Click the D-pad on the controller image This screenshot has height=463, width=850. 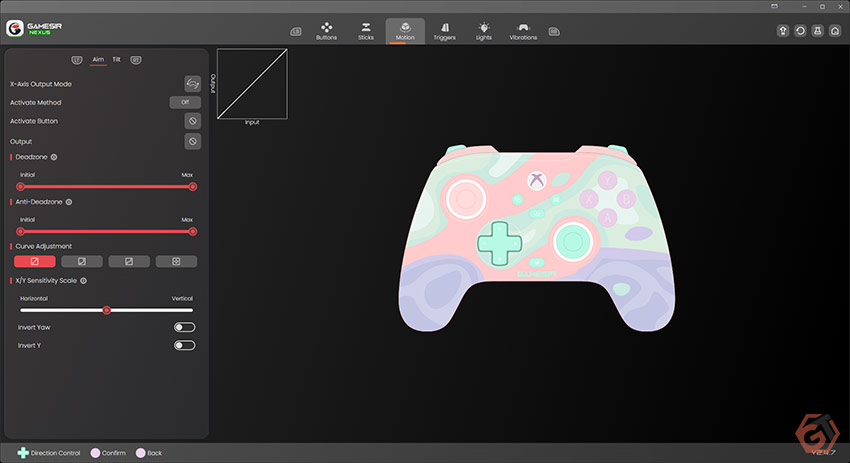click(x=499, y=243)
